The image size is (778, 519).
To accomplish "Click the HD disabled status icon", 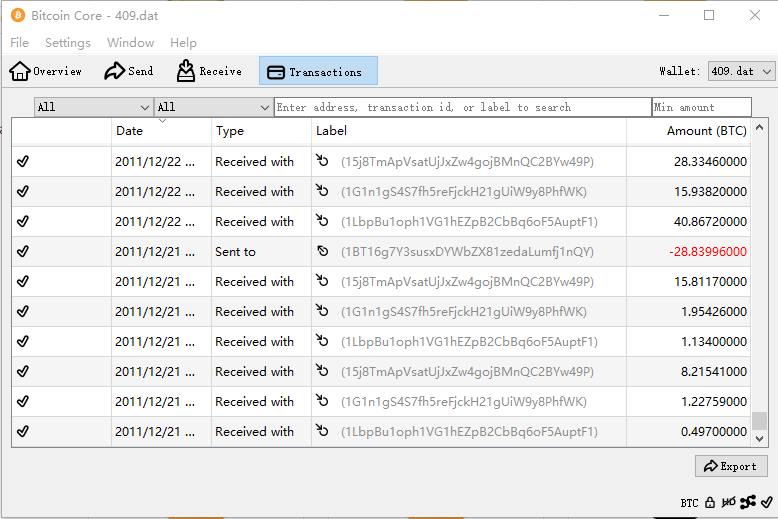I will point(728,503).
